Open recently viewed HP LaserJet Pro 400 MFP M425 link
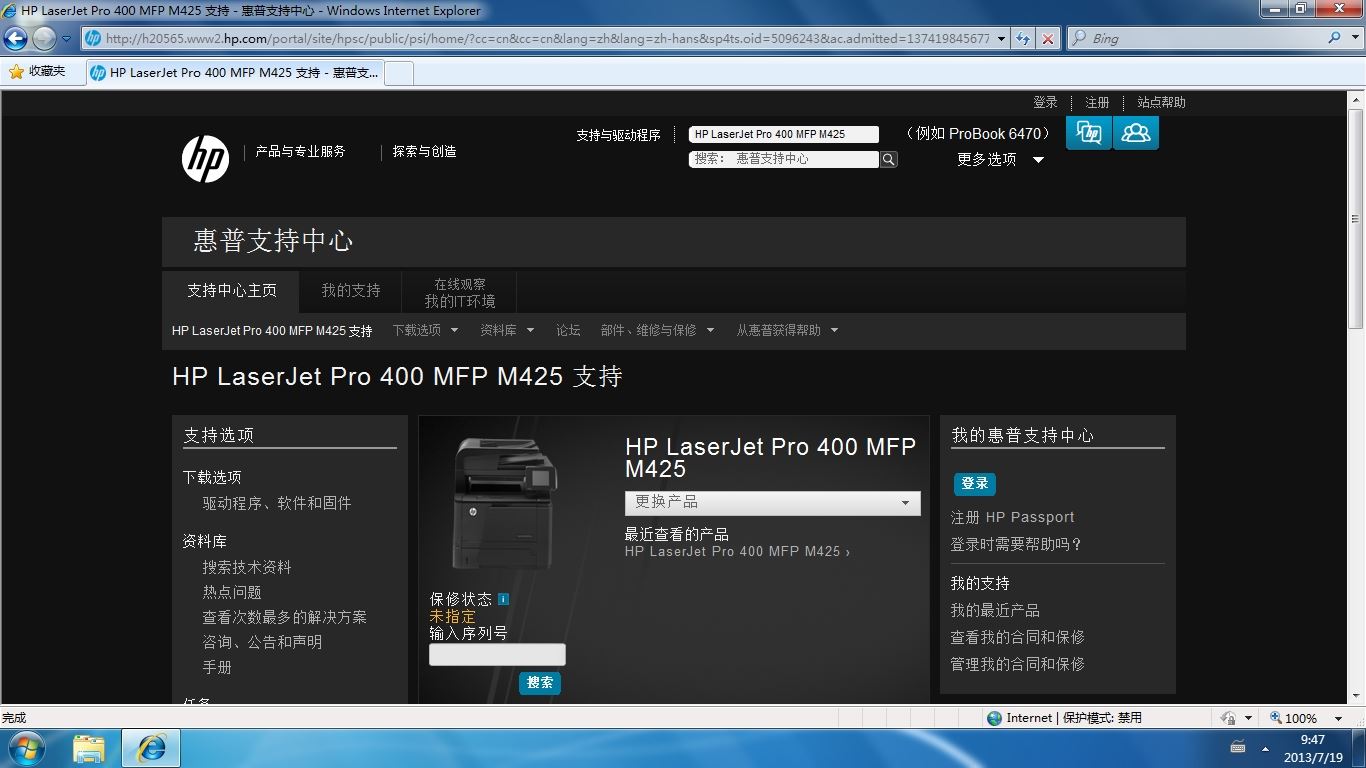The width and height of the screenshot is (1366, 768). (737, 551)
